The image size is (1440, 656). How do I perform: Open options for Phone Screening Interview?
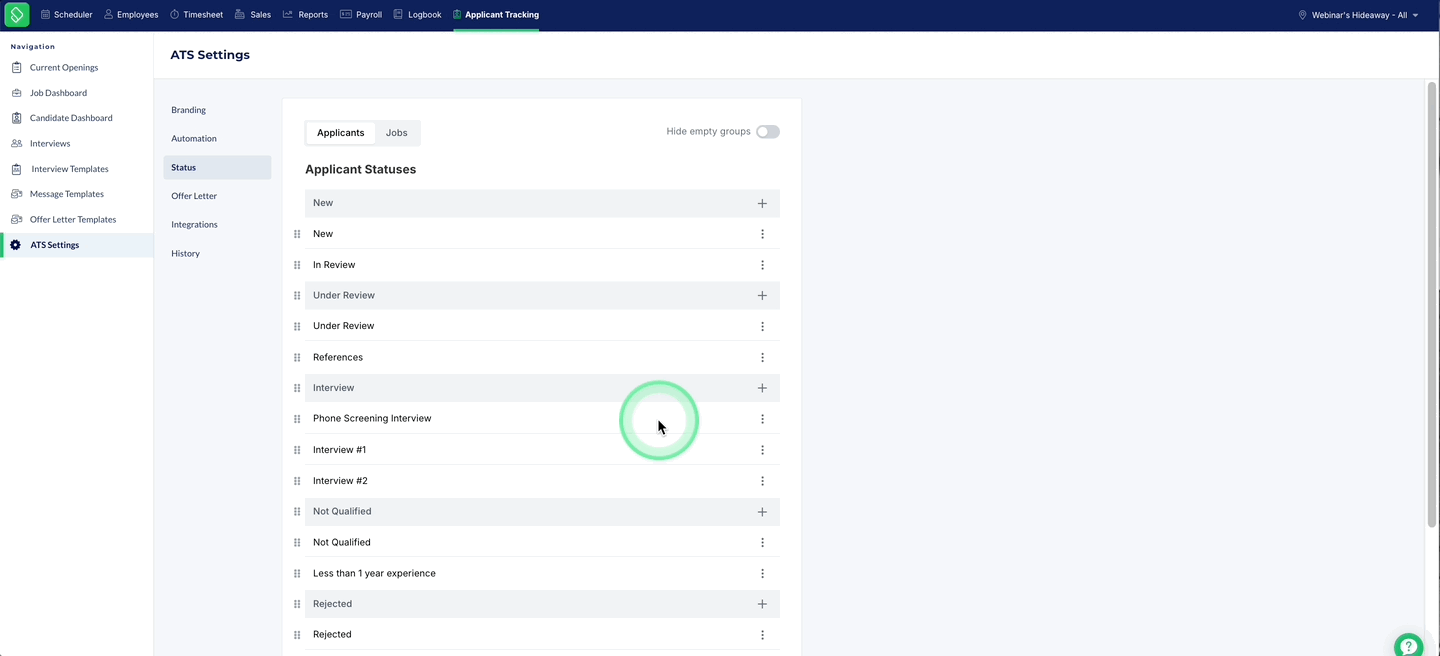[762, 419]
